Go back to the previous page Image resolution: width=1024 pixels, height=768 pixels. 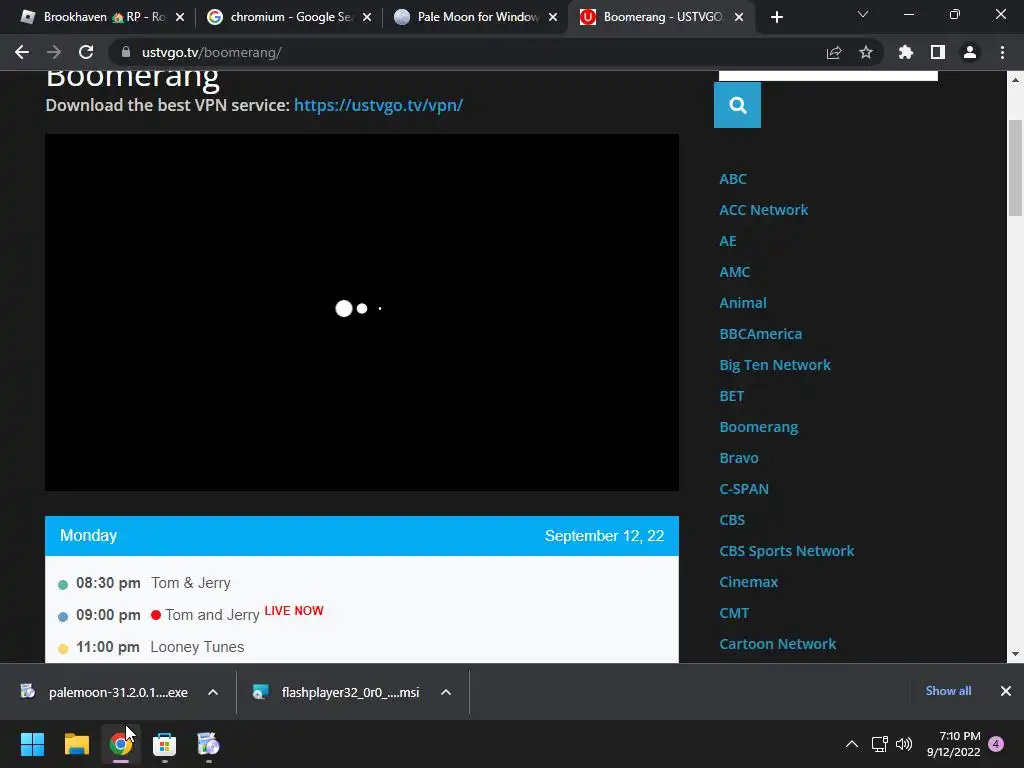tap(22, 52)
